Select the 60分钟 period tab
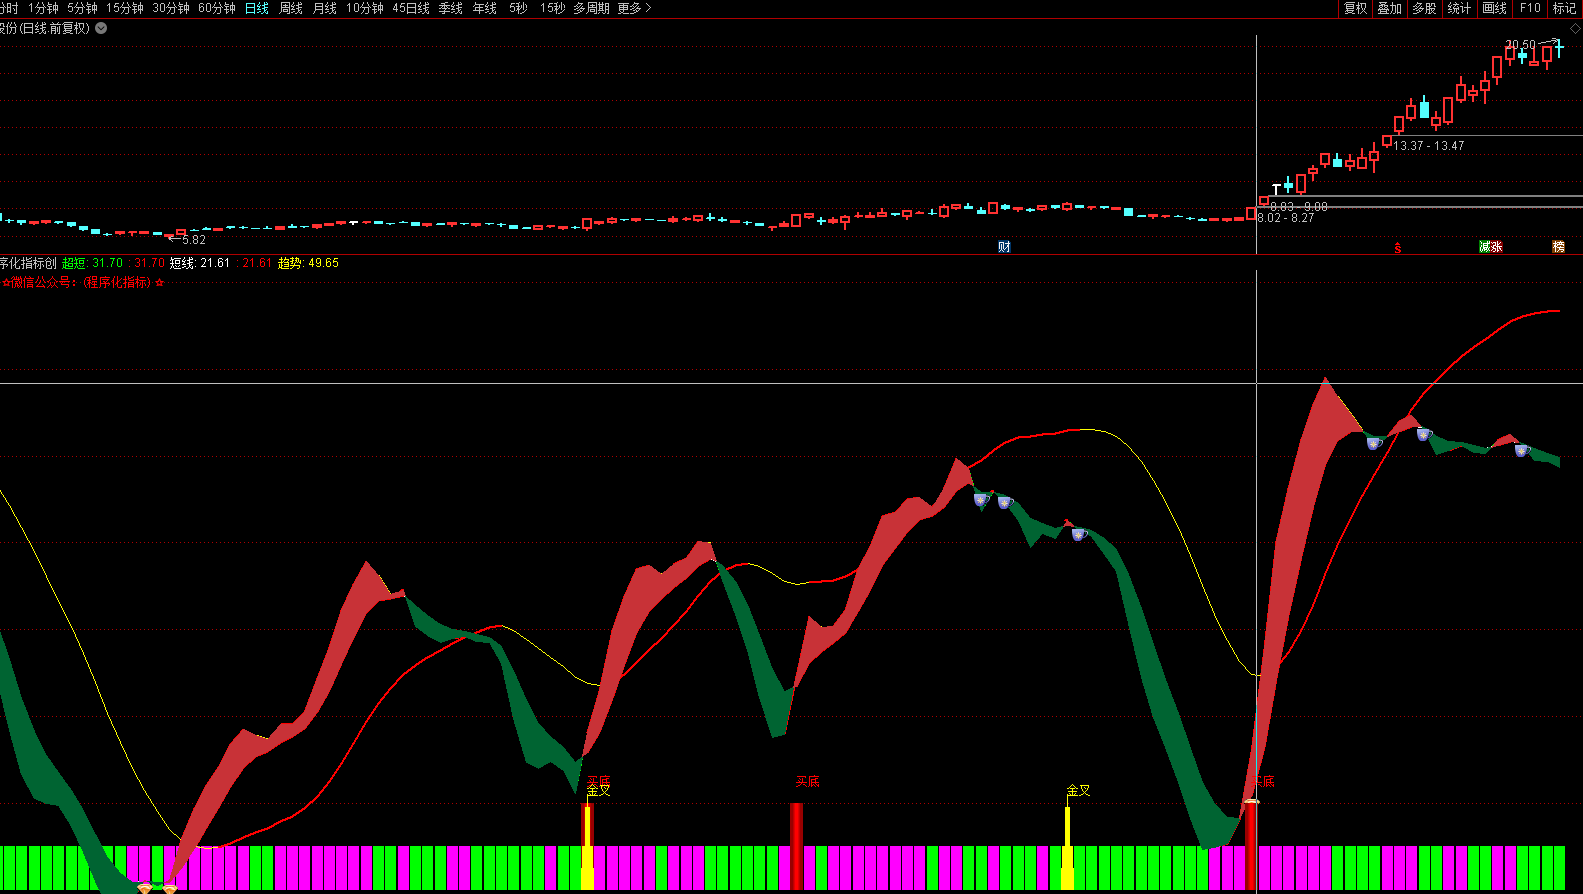 point(217,8)
